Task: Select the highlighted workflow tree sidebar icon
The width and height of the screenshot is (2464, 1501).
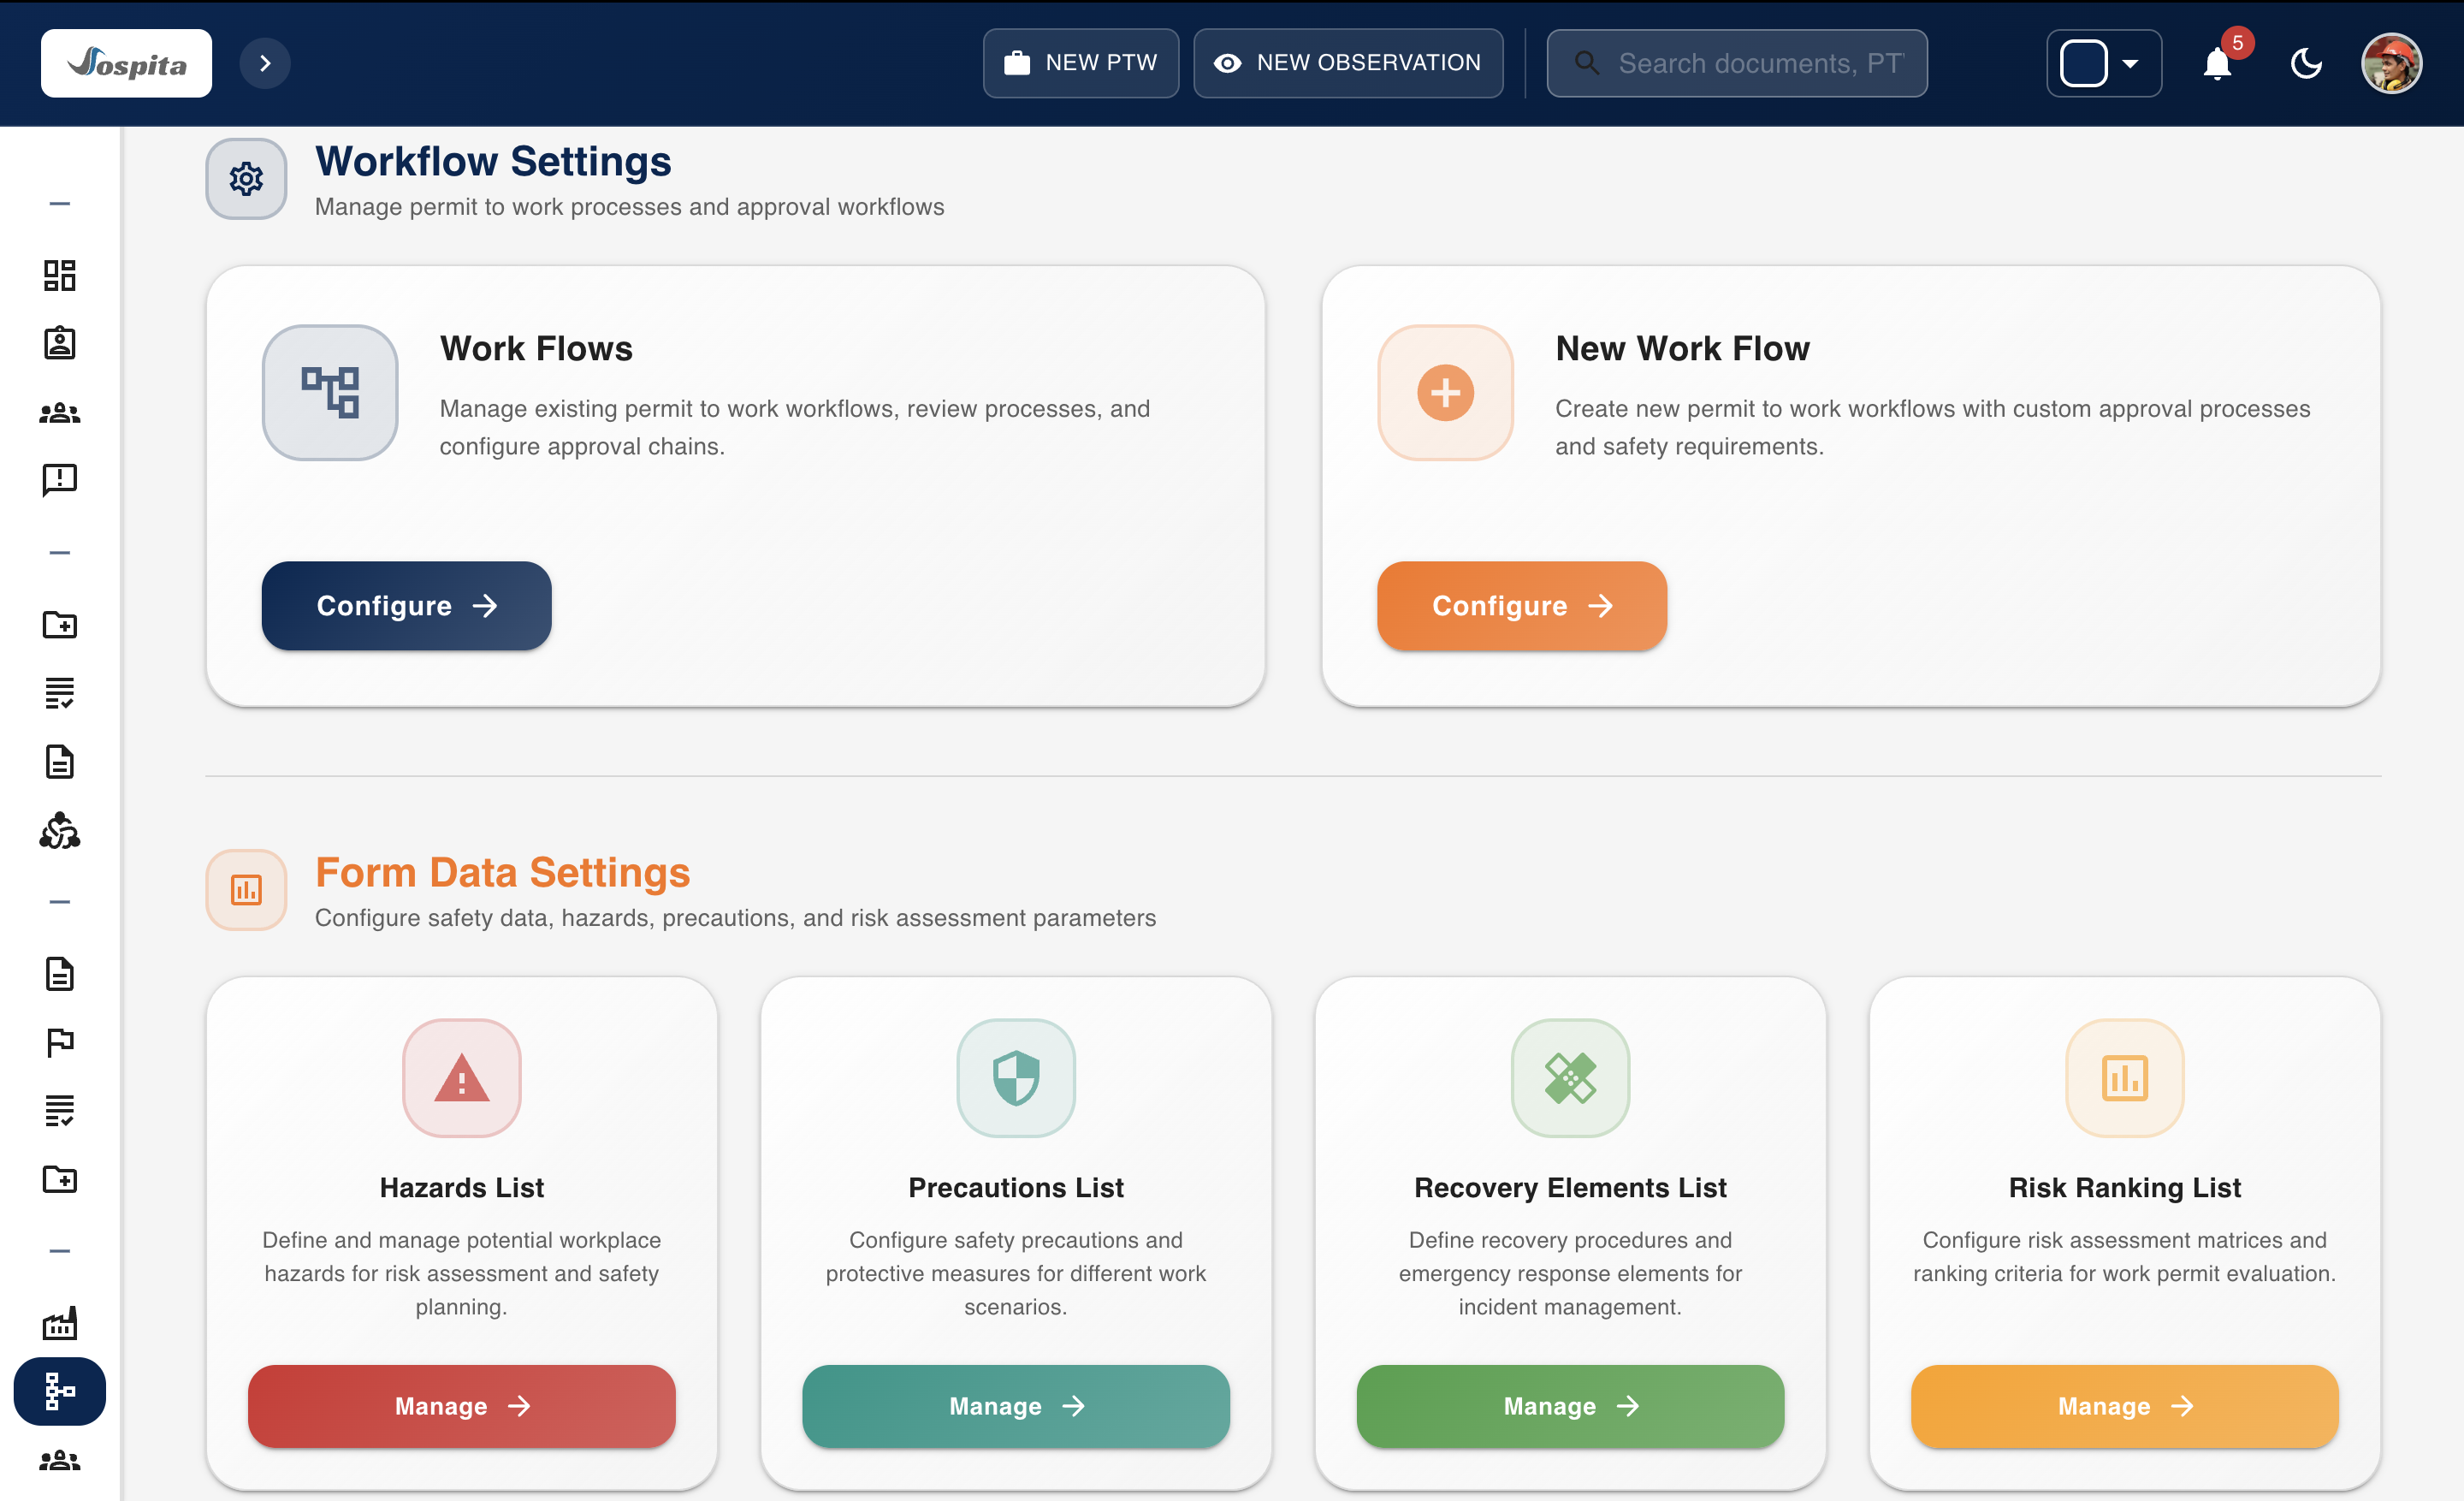Action: [60, 1391]
